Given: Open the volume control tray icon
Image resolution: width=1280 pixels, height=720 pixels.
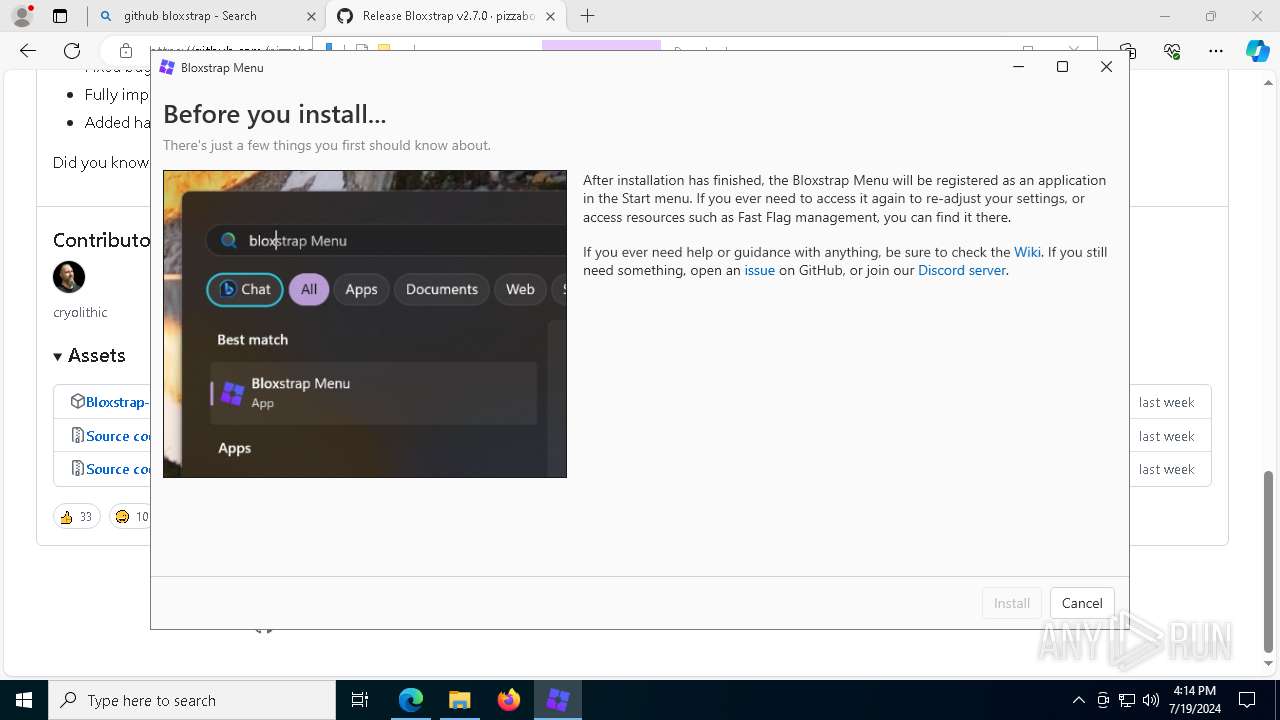Looking at the screenshot, I should point(1151,700).
